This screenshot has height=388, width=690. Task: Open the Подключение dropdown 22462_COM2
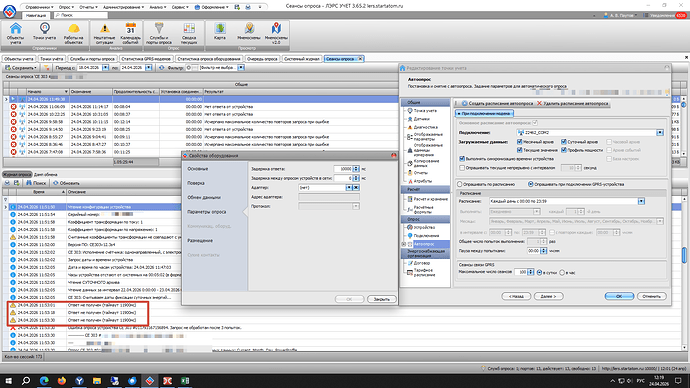[660, 132]
